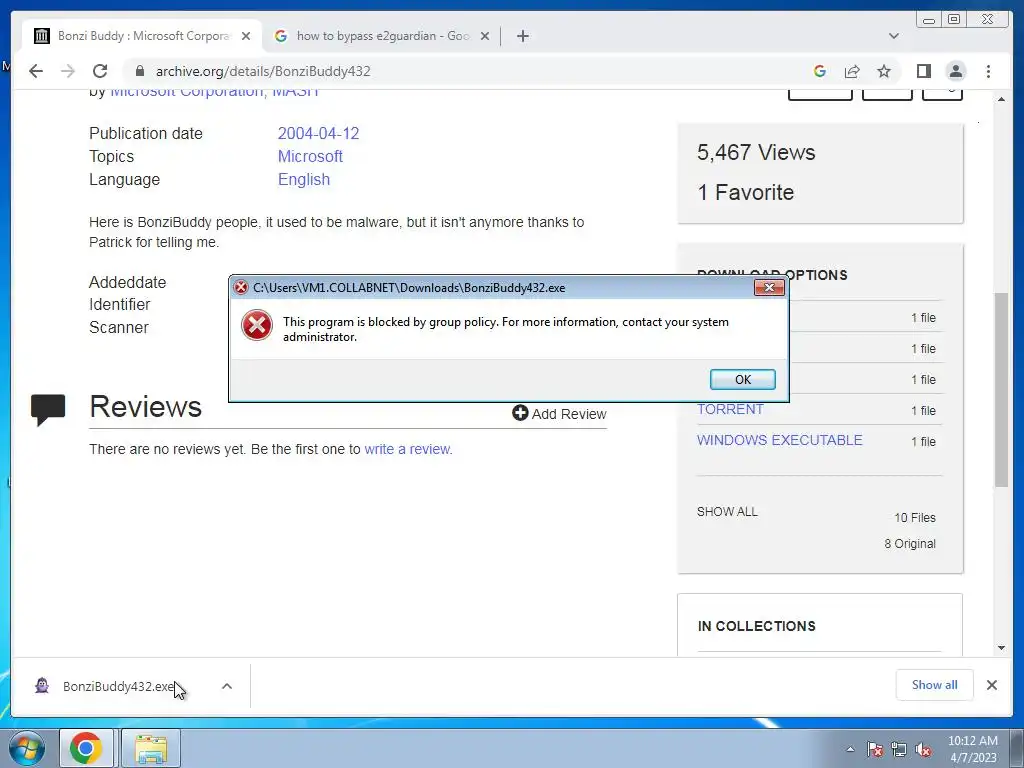Open Chrome three-dot menu
This screenshot has height=768, width=1024.
(x=988, y=71)
